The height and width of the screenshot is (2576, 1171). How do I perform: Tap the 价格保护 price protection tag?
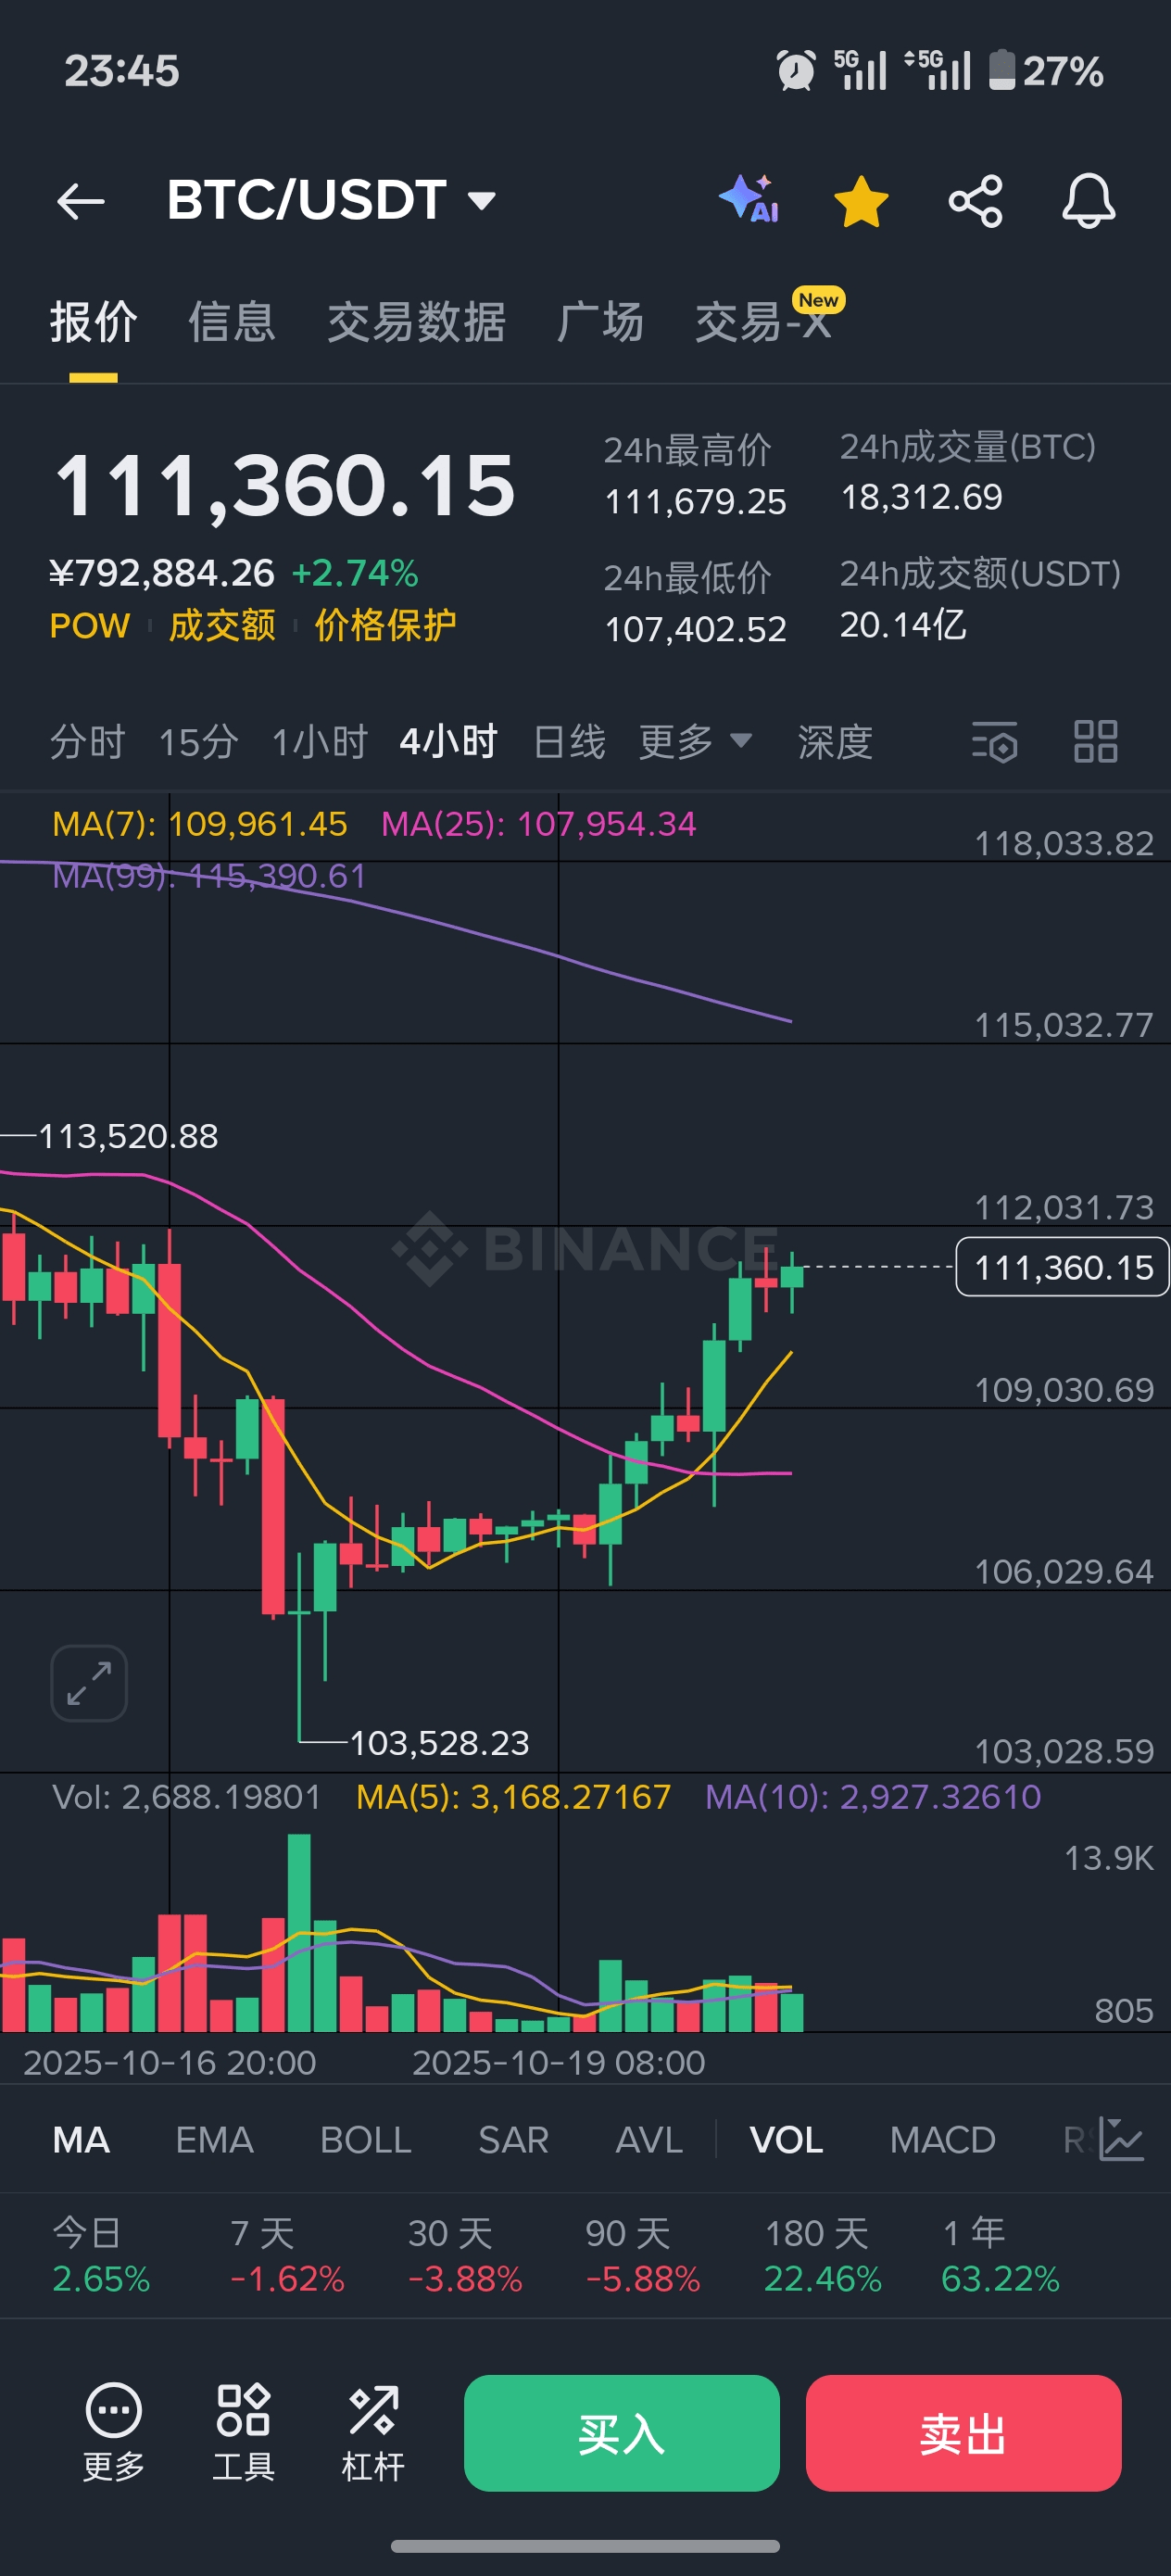click(x=385, y=625)
